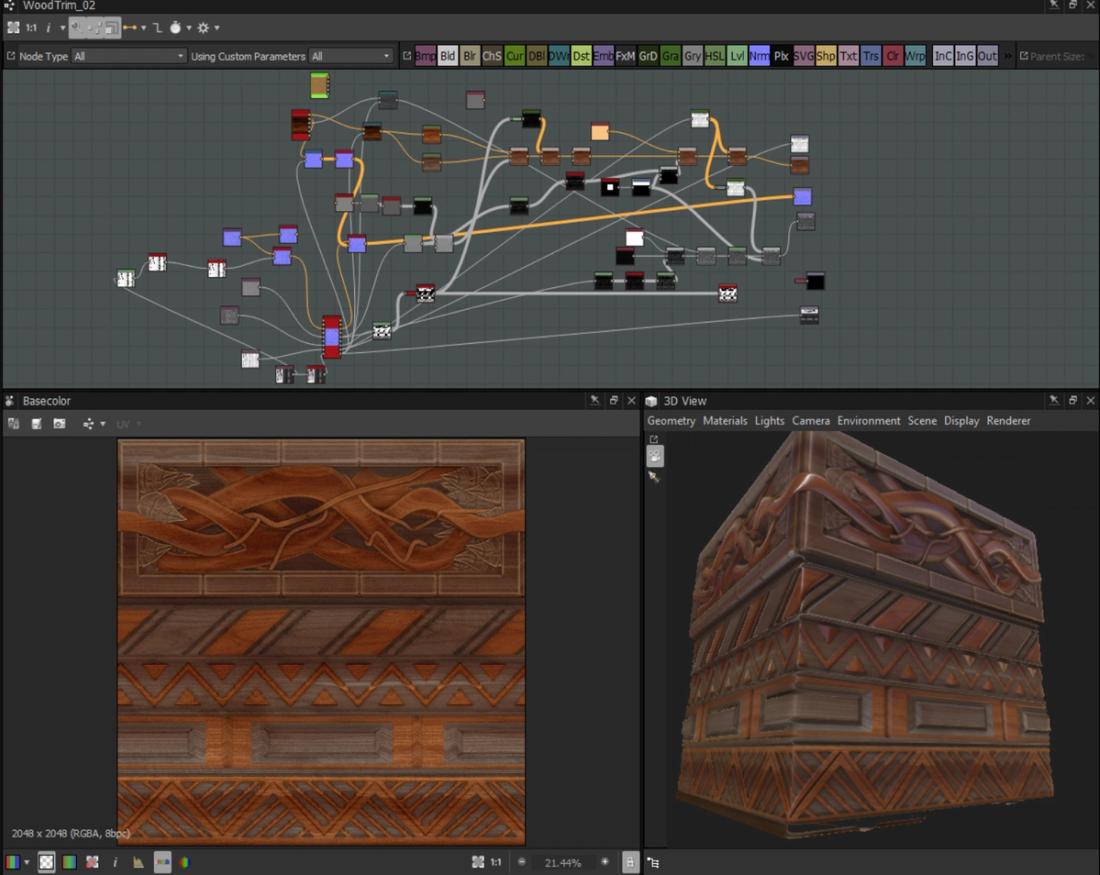Open the Environment menu in 3D View
Viewport: 1100px width, 875px height.
868,421
